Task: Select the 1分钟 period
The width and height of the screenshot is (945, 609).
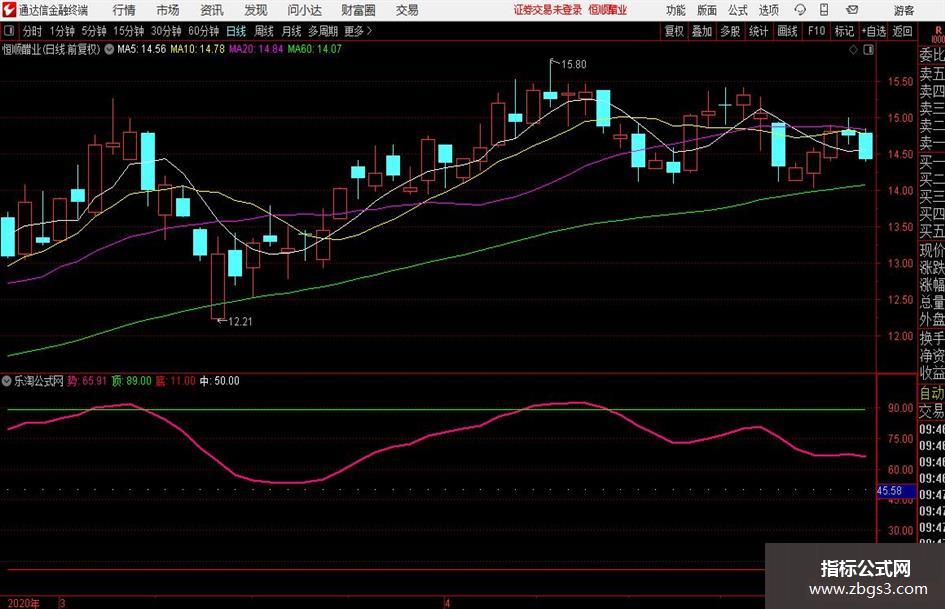Action: point(62,31)
